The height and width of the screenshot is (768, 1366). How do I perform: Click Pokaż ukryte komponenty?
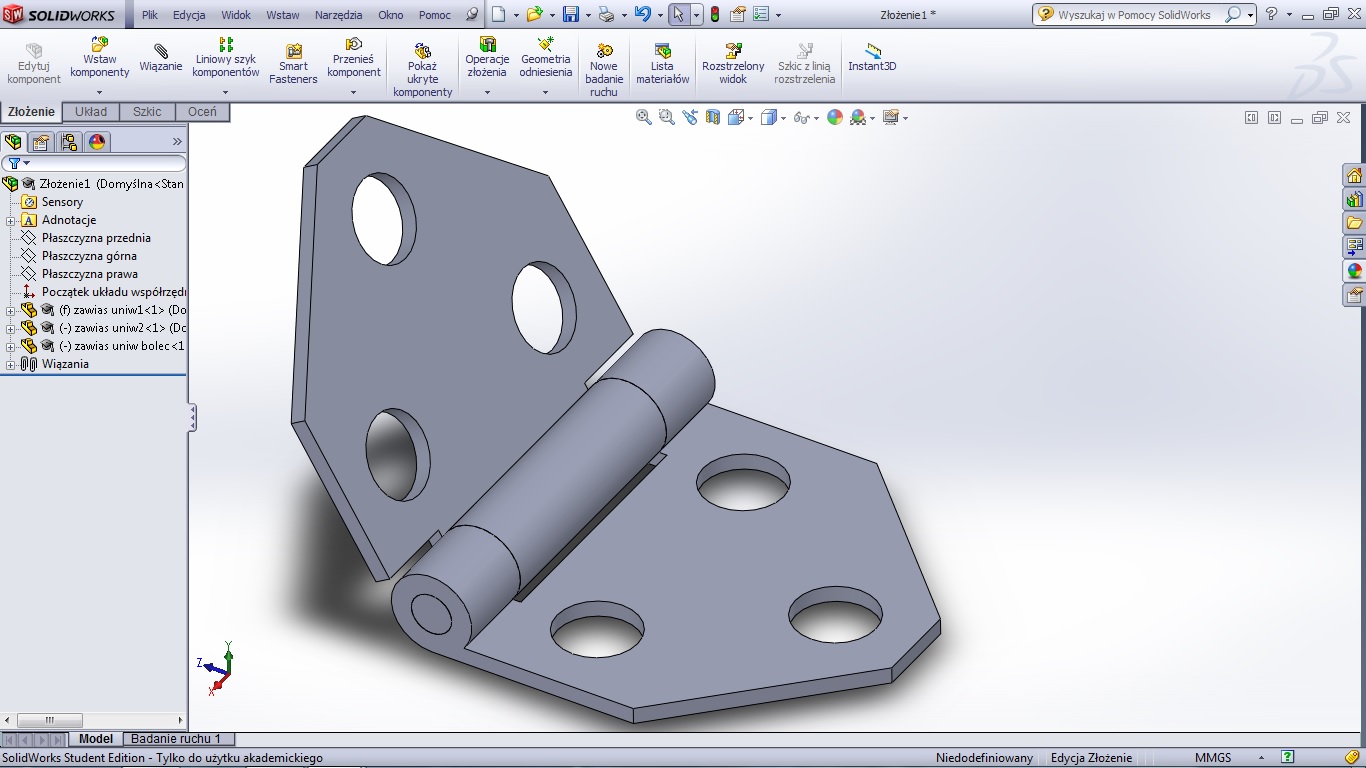click(x=422, y=70)
